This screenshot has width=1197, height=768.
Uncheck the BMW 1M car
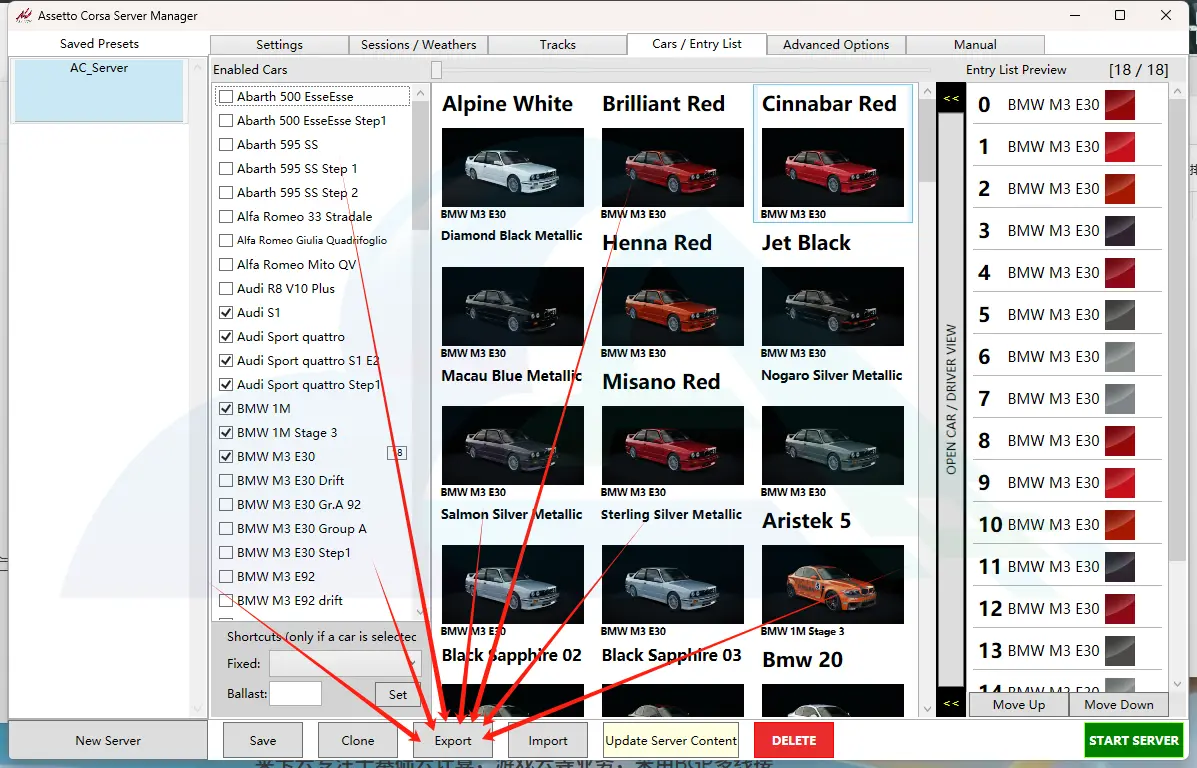226,408
